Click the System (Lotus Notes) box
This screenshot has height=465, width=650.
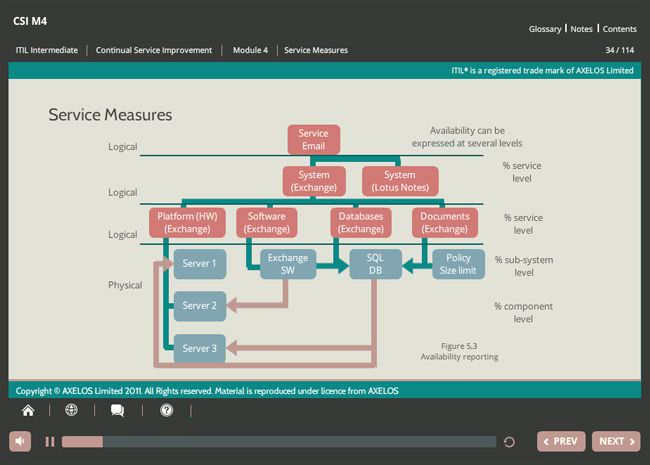400,181
